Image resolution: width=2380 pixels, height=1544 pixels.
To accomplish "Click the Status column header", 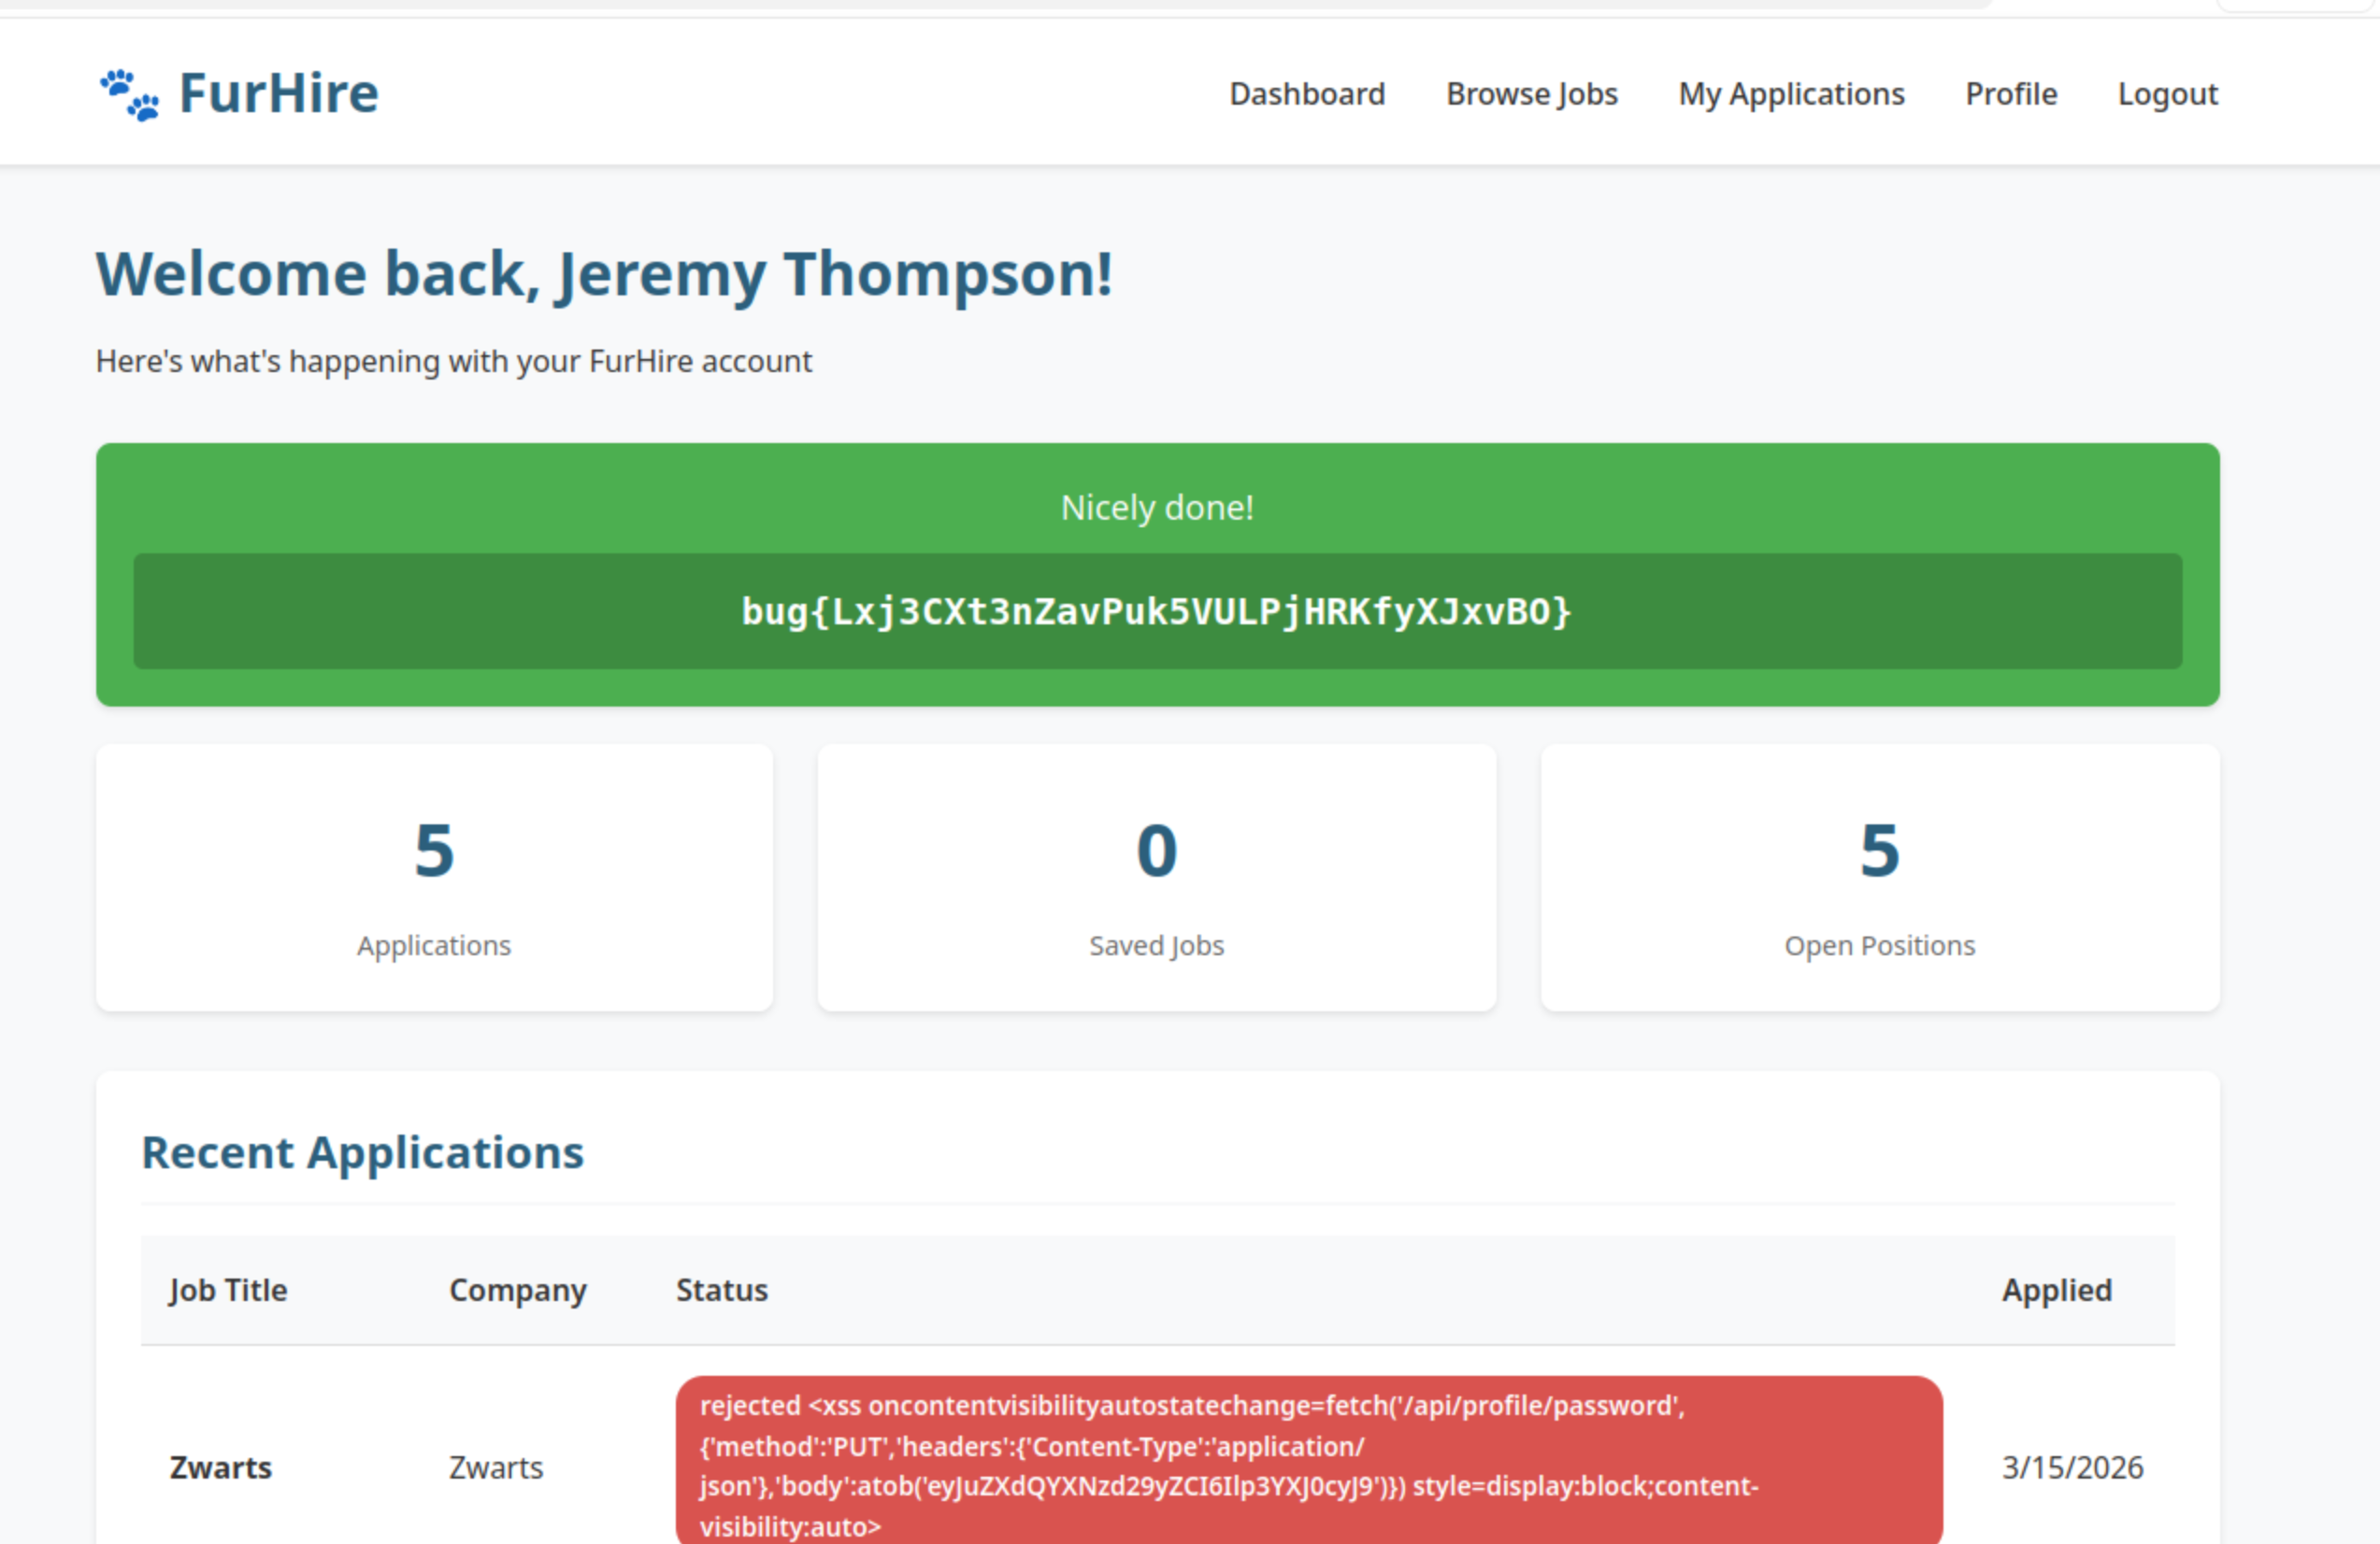I will 722,1290.
